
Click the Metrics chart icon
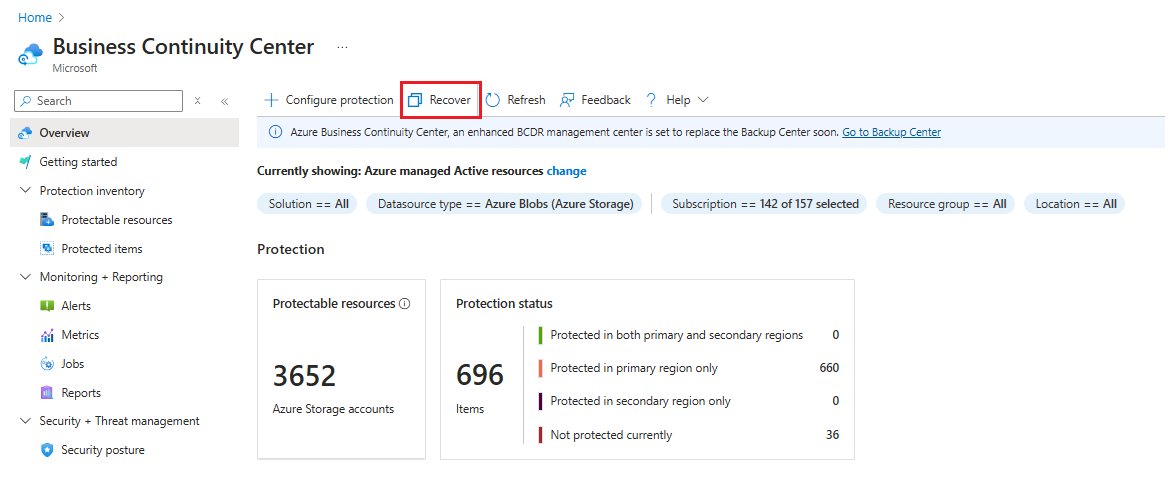point(47,335)
